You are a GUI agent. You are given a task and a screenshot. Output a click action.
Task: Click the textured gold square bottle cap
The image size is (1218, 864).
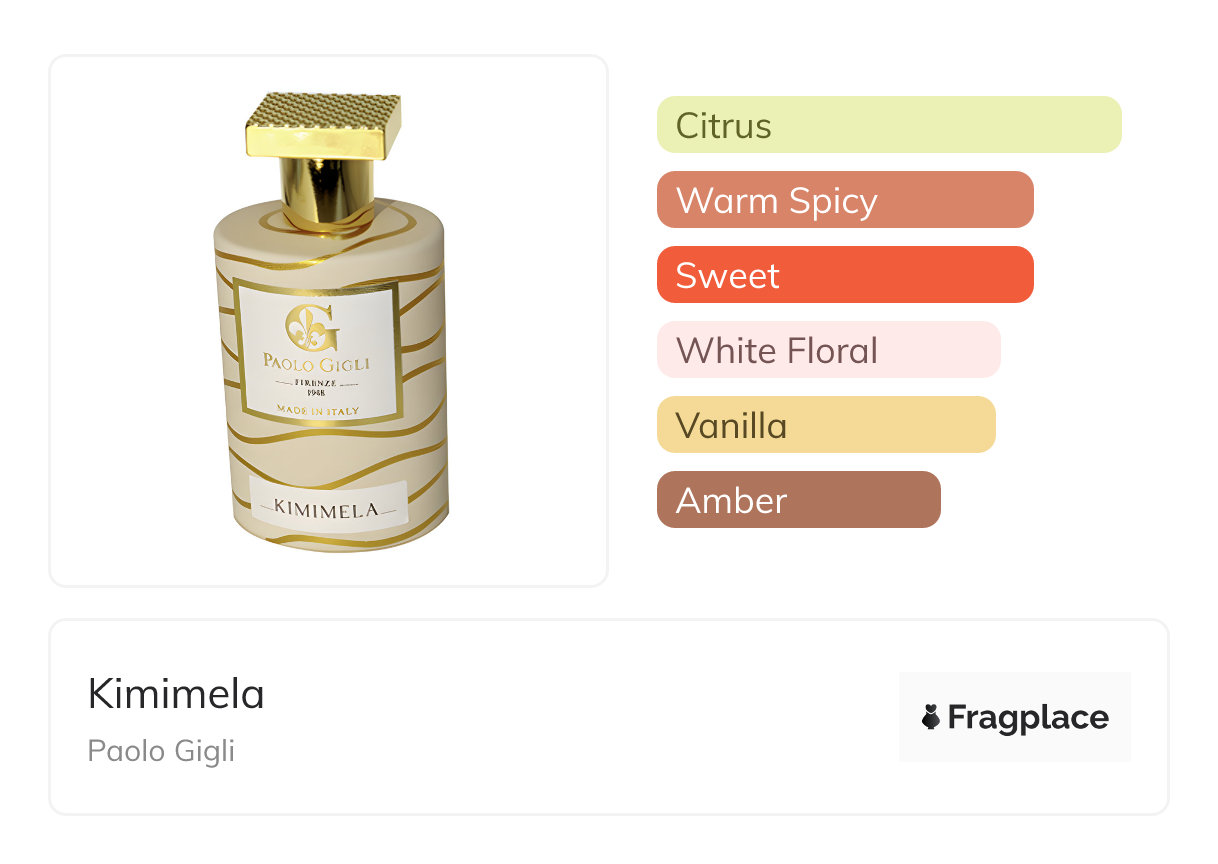(324, 127)
